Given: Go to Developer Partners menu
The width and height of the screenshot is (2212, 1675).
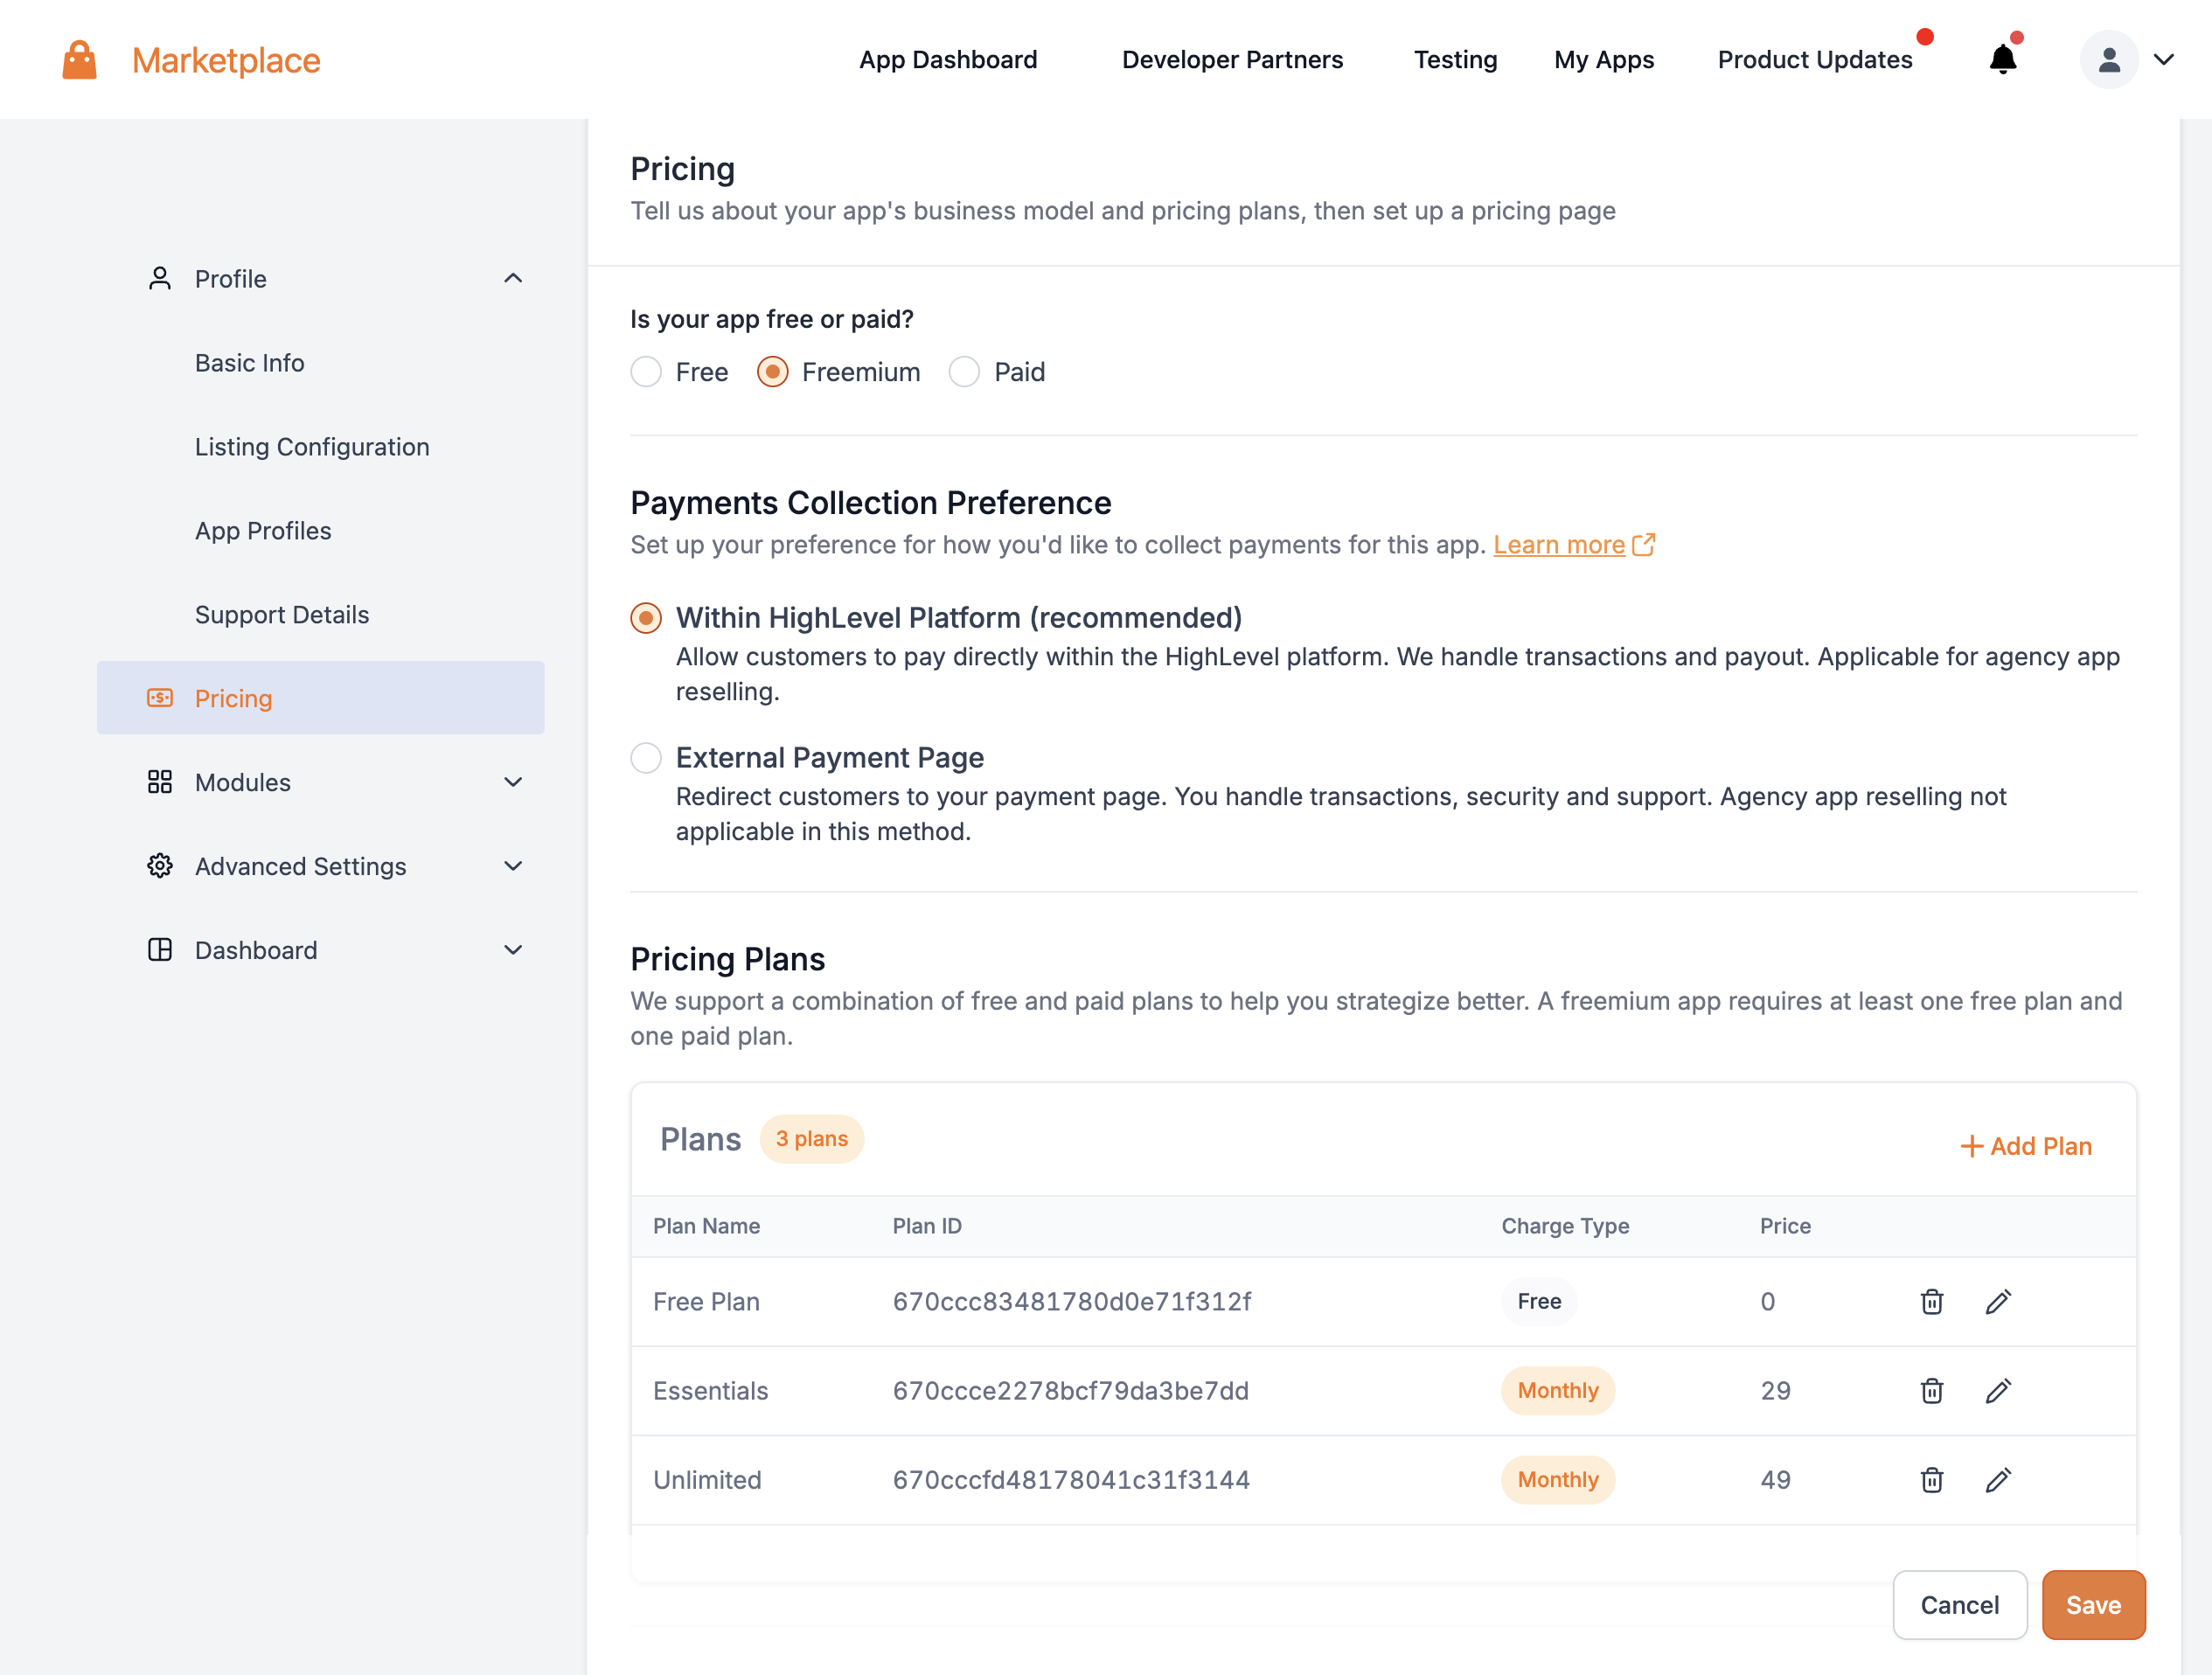Looking at the screenshot, I should click(x=1232, y=60).
